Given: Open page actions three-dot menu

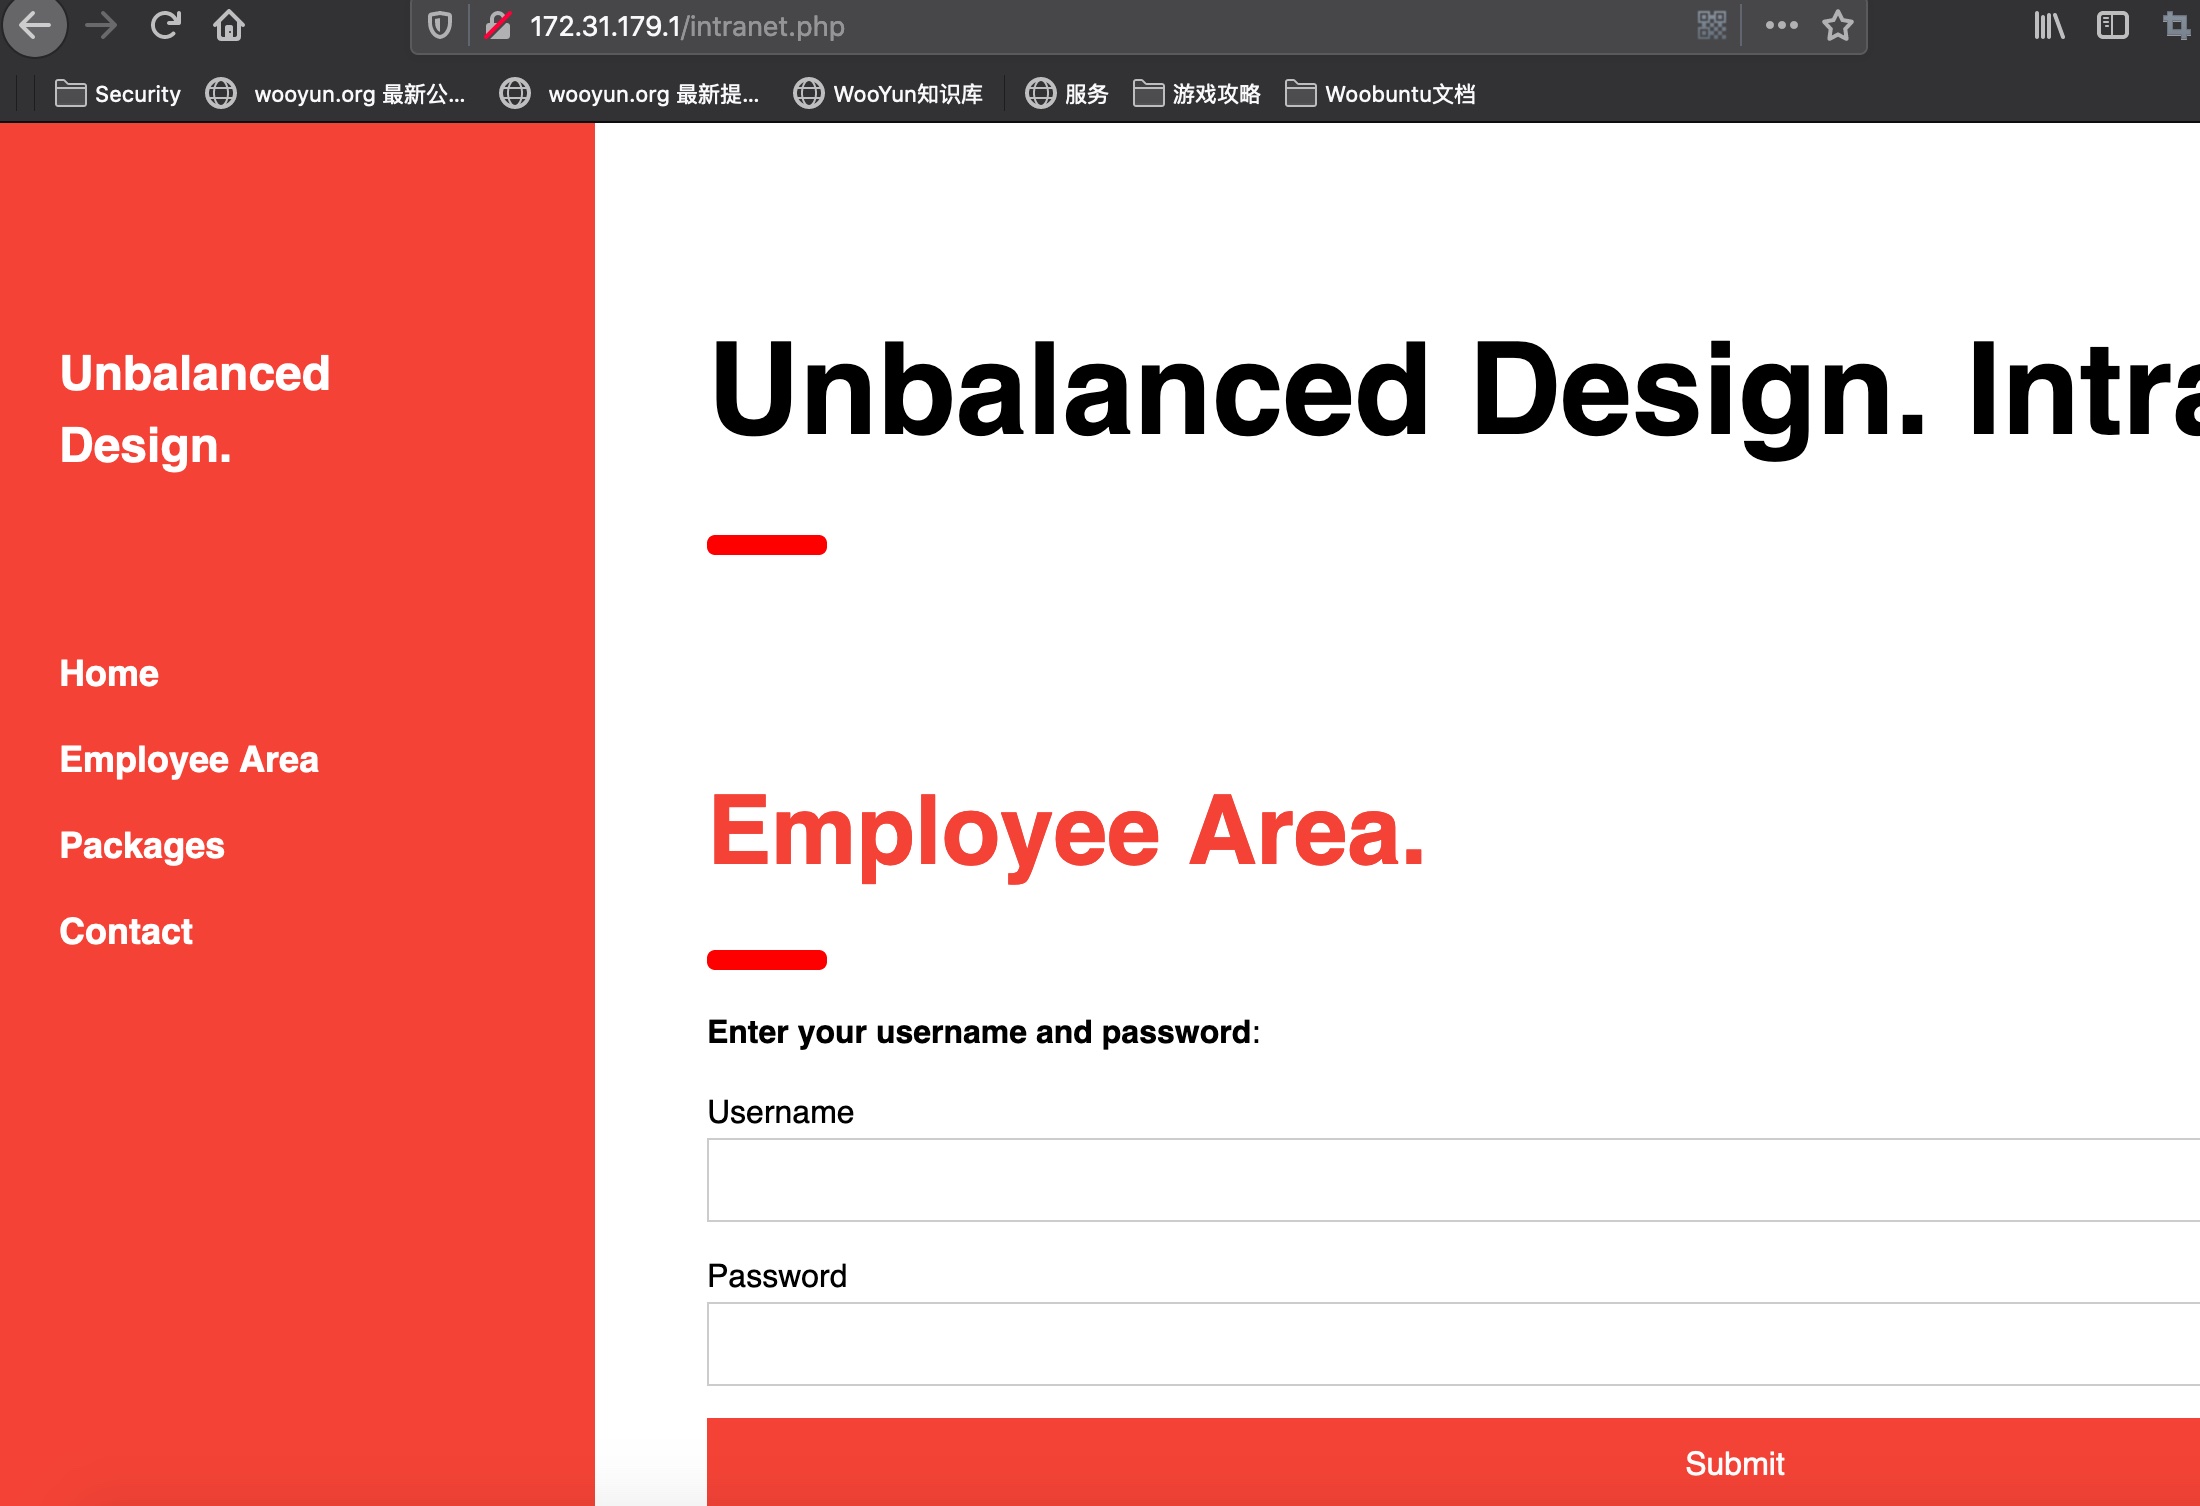Looking at the screenshot, I should (1781, 25).
